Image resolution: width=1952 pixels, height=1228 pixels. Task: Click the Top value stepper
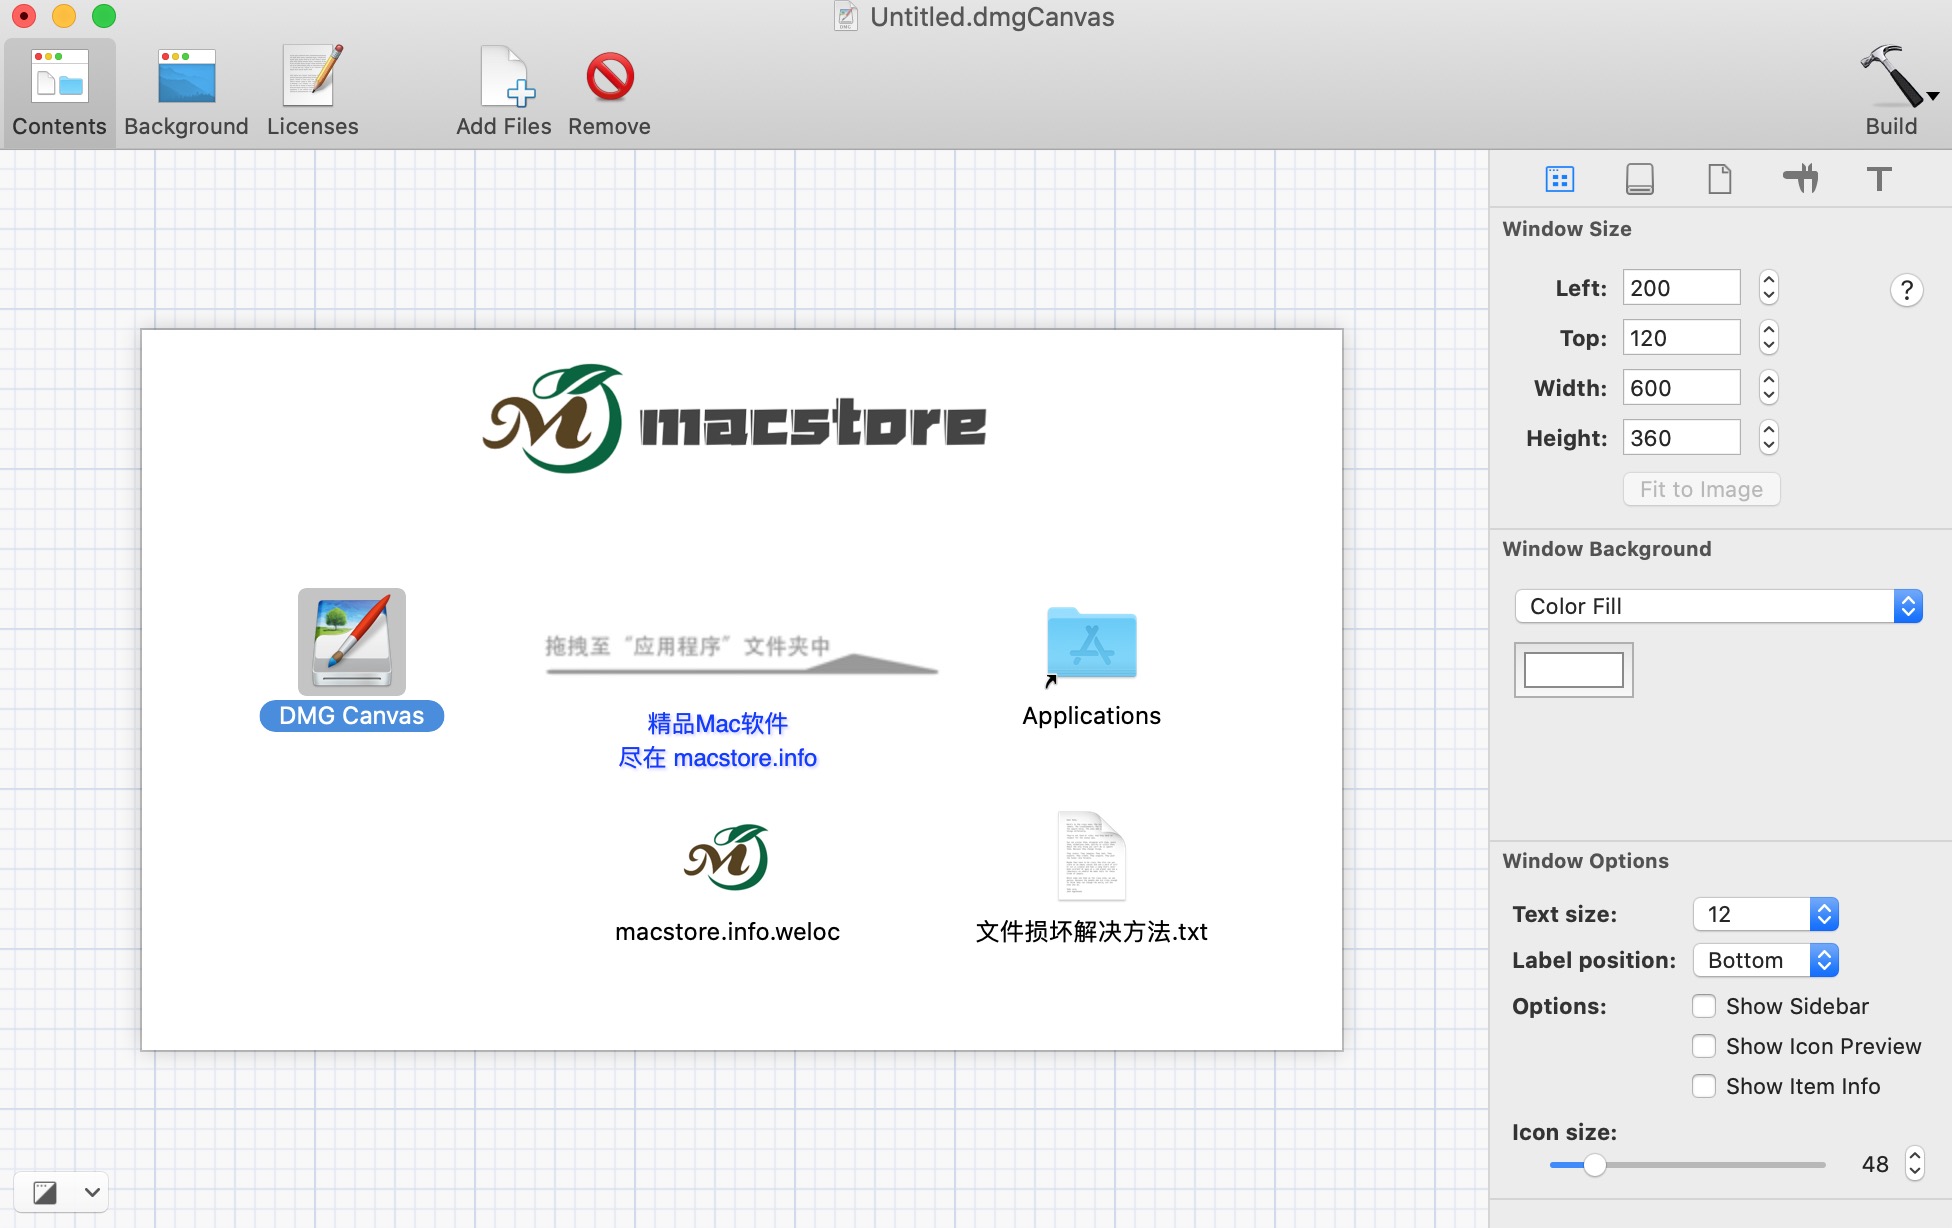[x=1768, y=338]
